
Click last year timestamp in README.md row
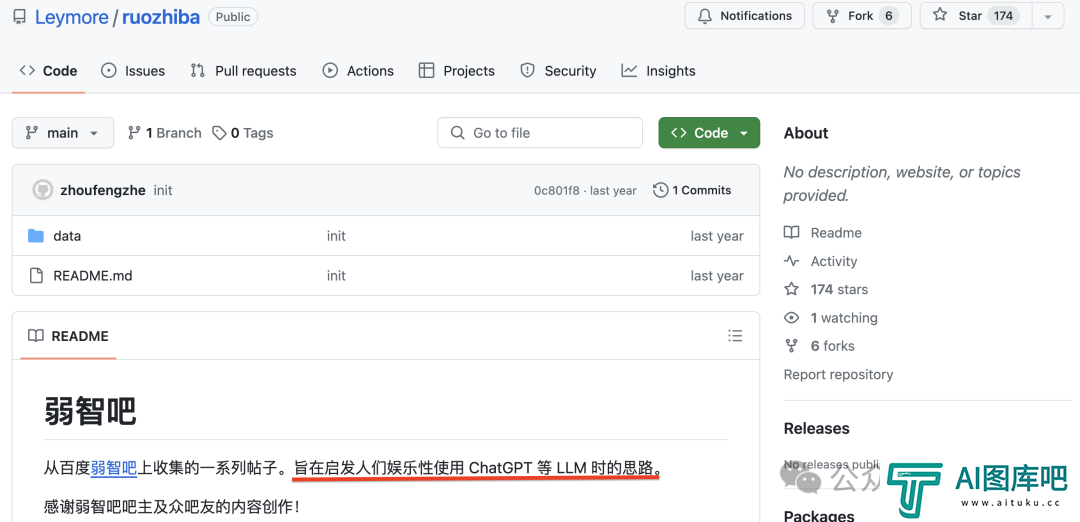click(x=717, y=276)
